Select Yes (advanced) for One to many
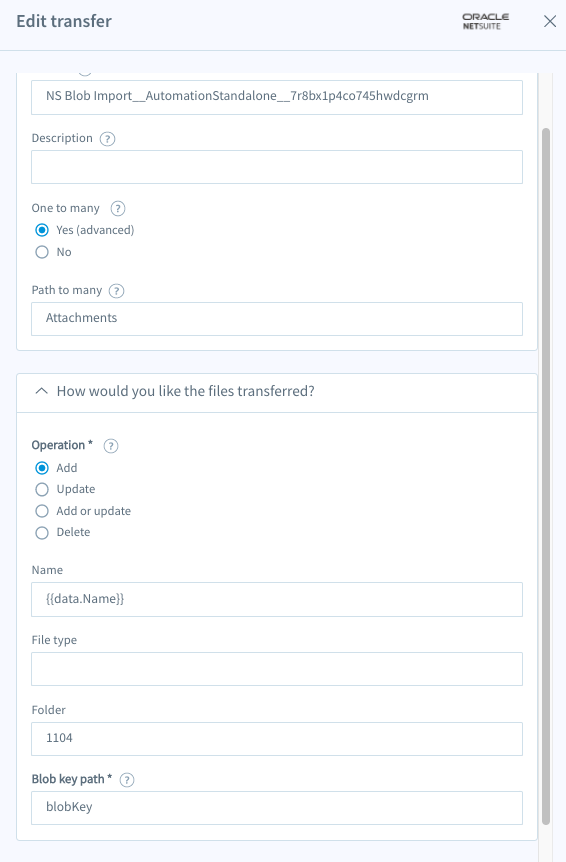 42,230
